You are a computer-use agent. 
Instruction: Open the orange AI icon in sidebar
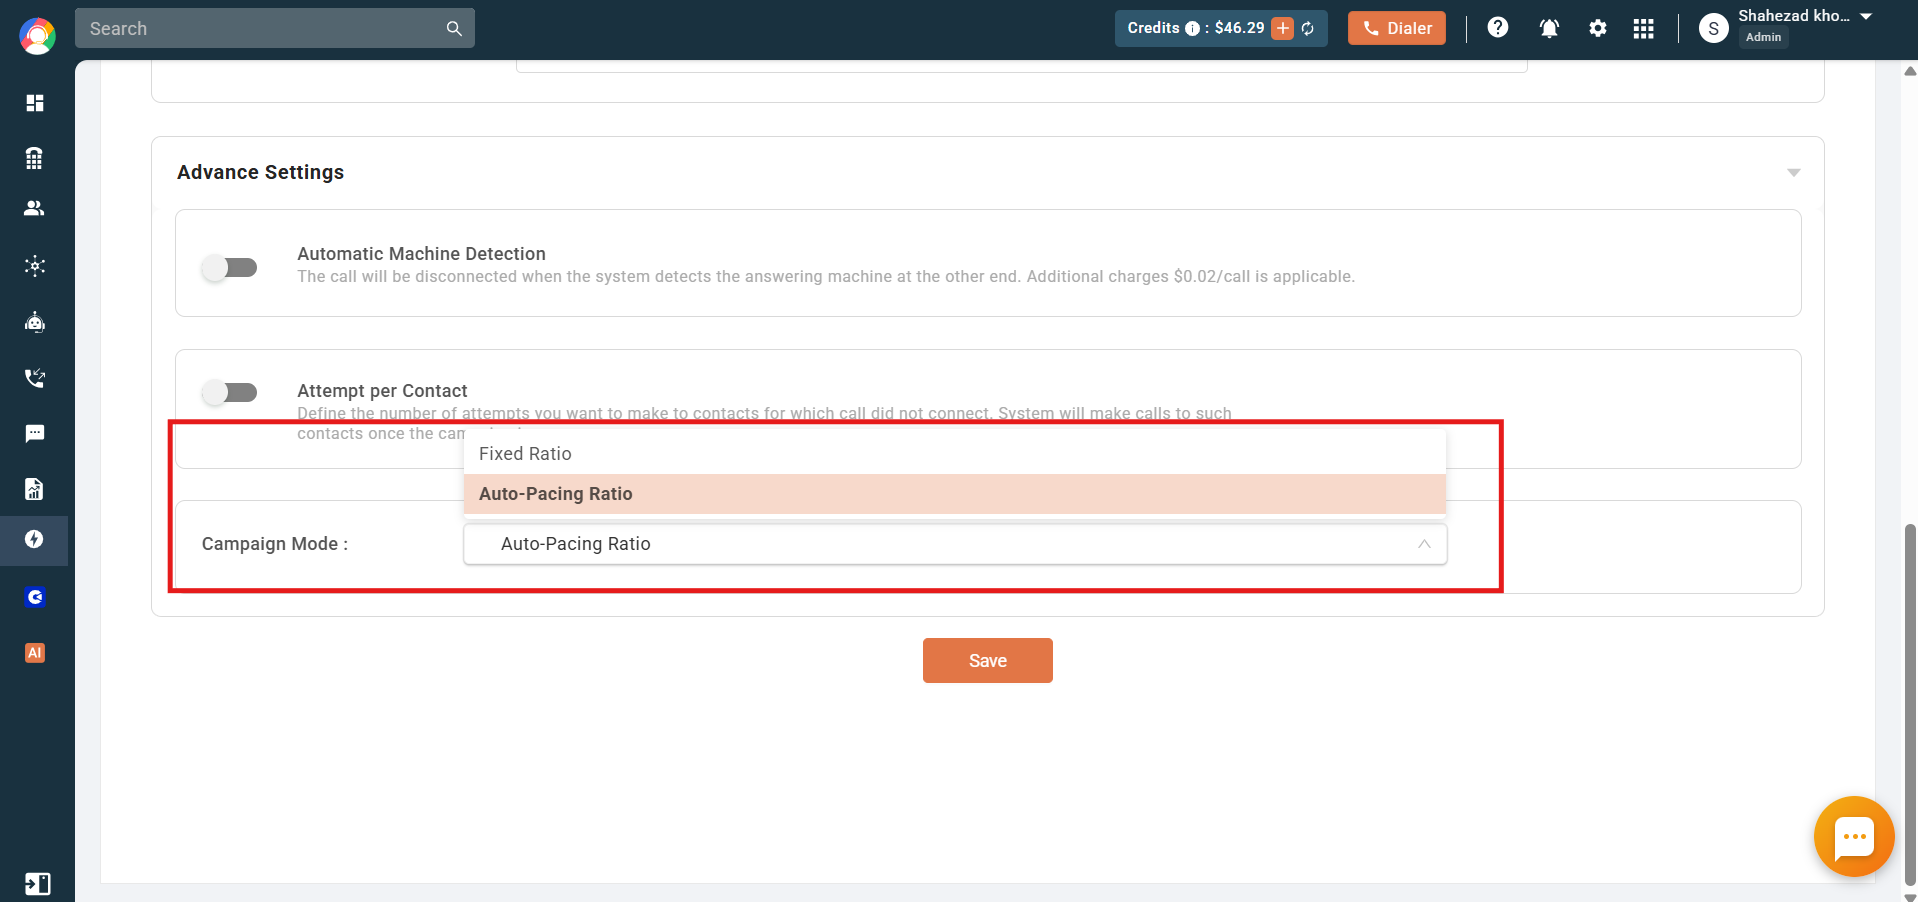[35, 653]
